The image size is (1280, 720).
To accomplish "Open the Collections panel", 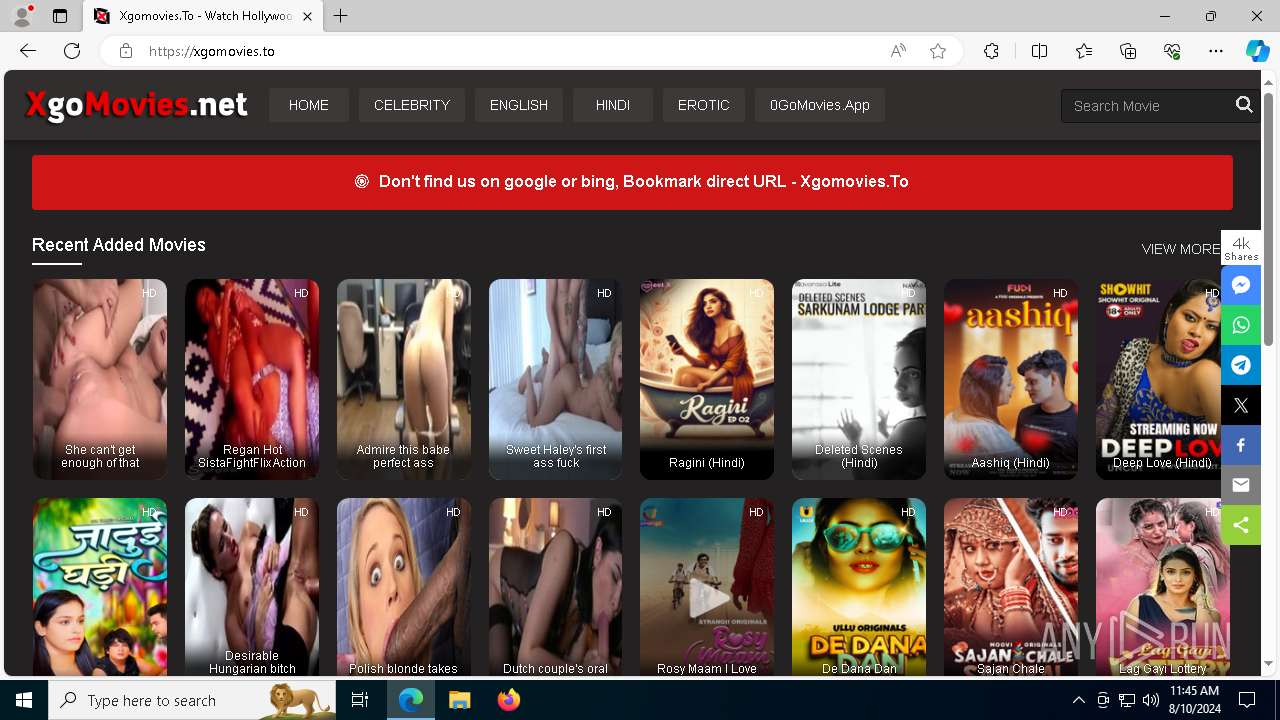I will pyautogui.click(x=1128, y=51).
